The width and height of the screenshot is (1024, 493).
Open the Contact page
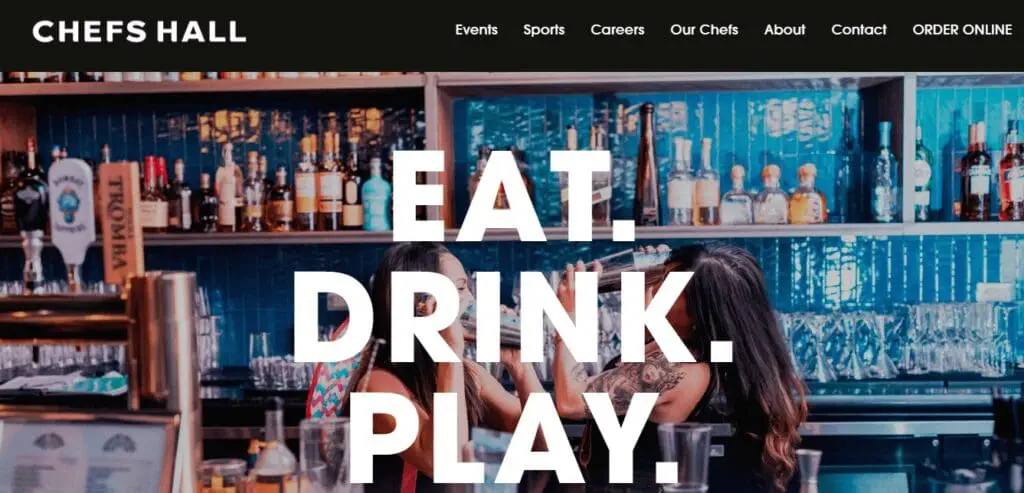pyautogui.click(x=859, y=29)
